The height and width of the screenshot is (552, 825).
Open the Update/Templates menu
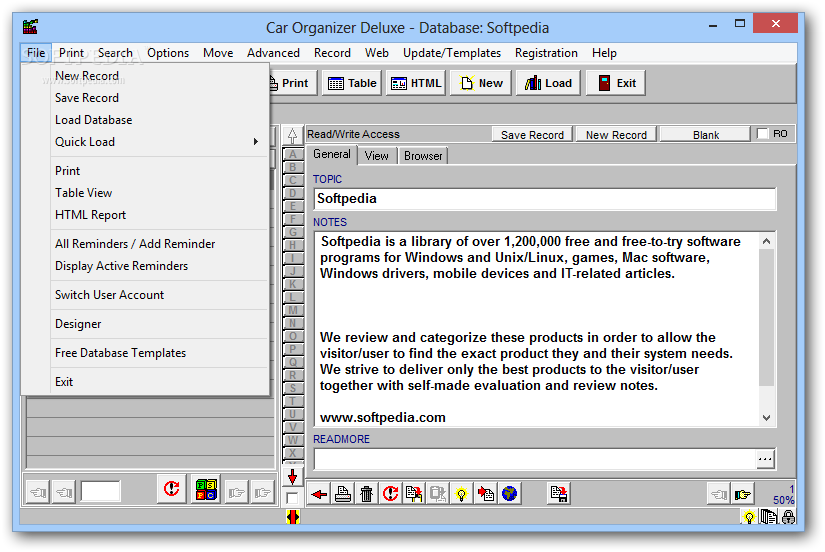(x=451, y=53)
